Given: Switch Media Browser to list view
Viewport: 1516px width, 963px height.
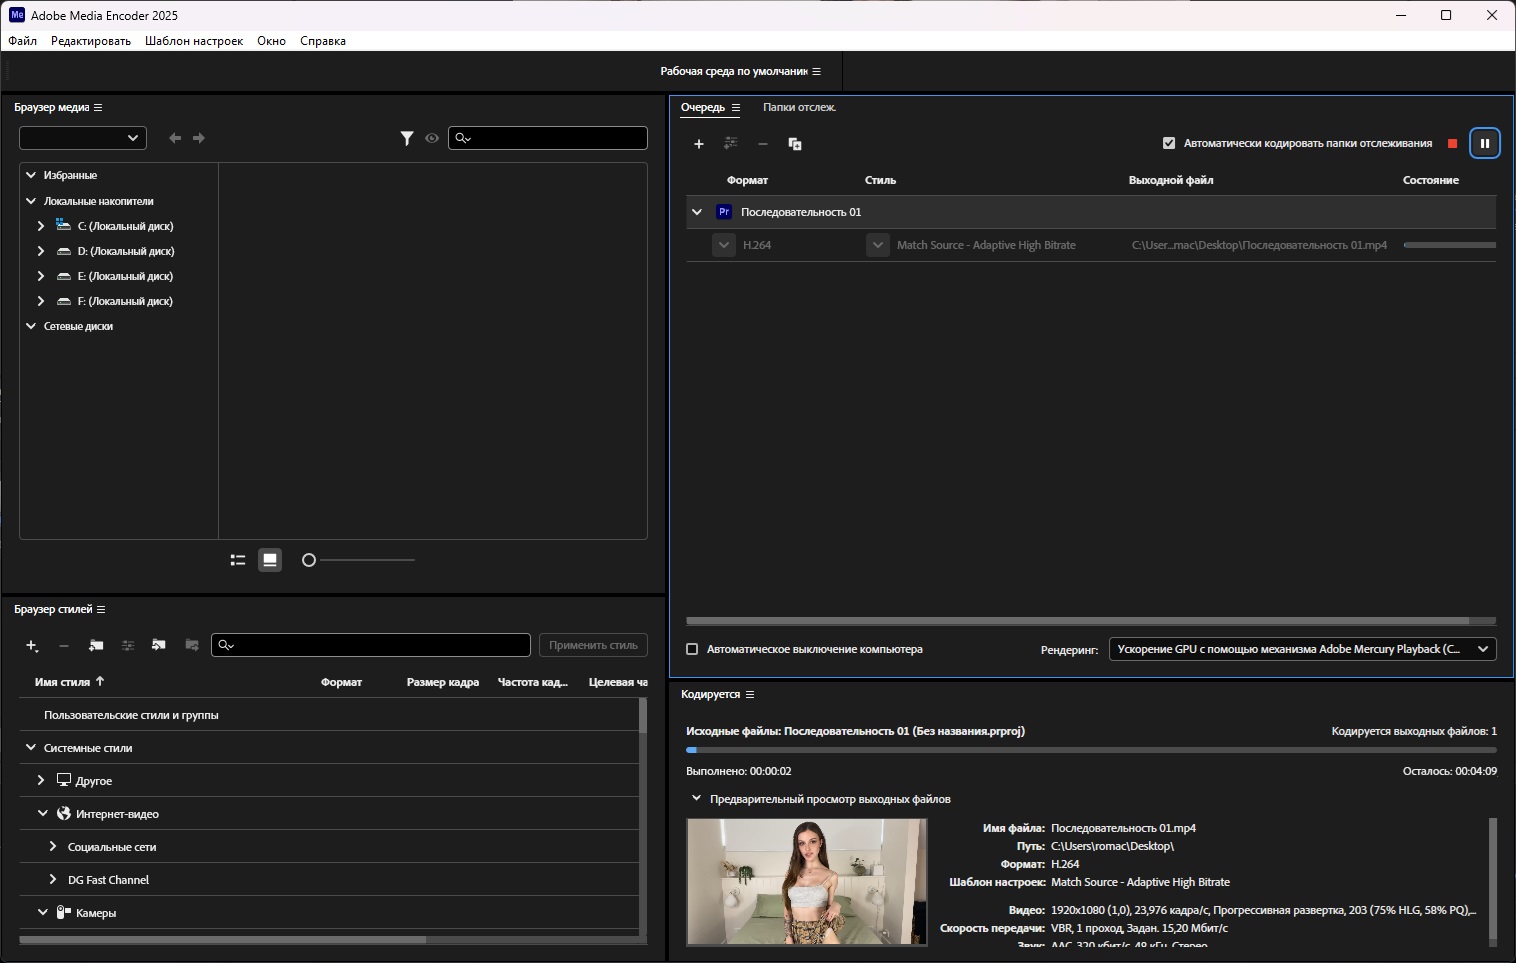Looking at the screenshot, I should [238, 560].
